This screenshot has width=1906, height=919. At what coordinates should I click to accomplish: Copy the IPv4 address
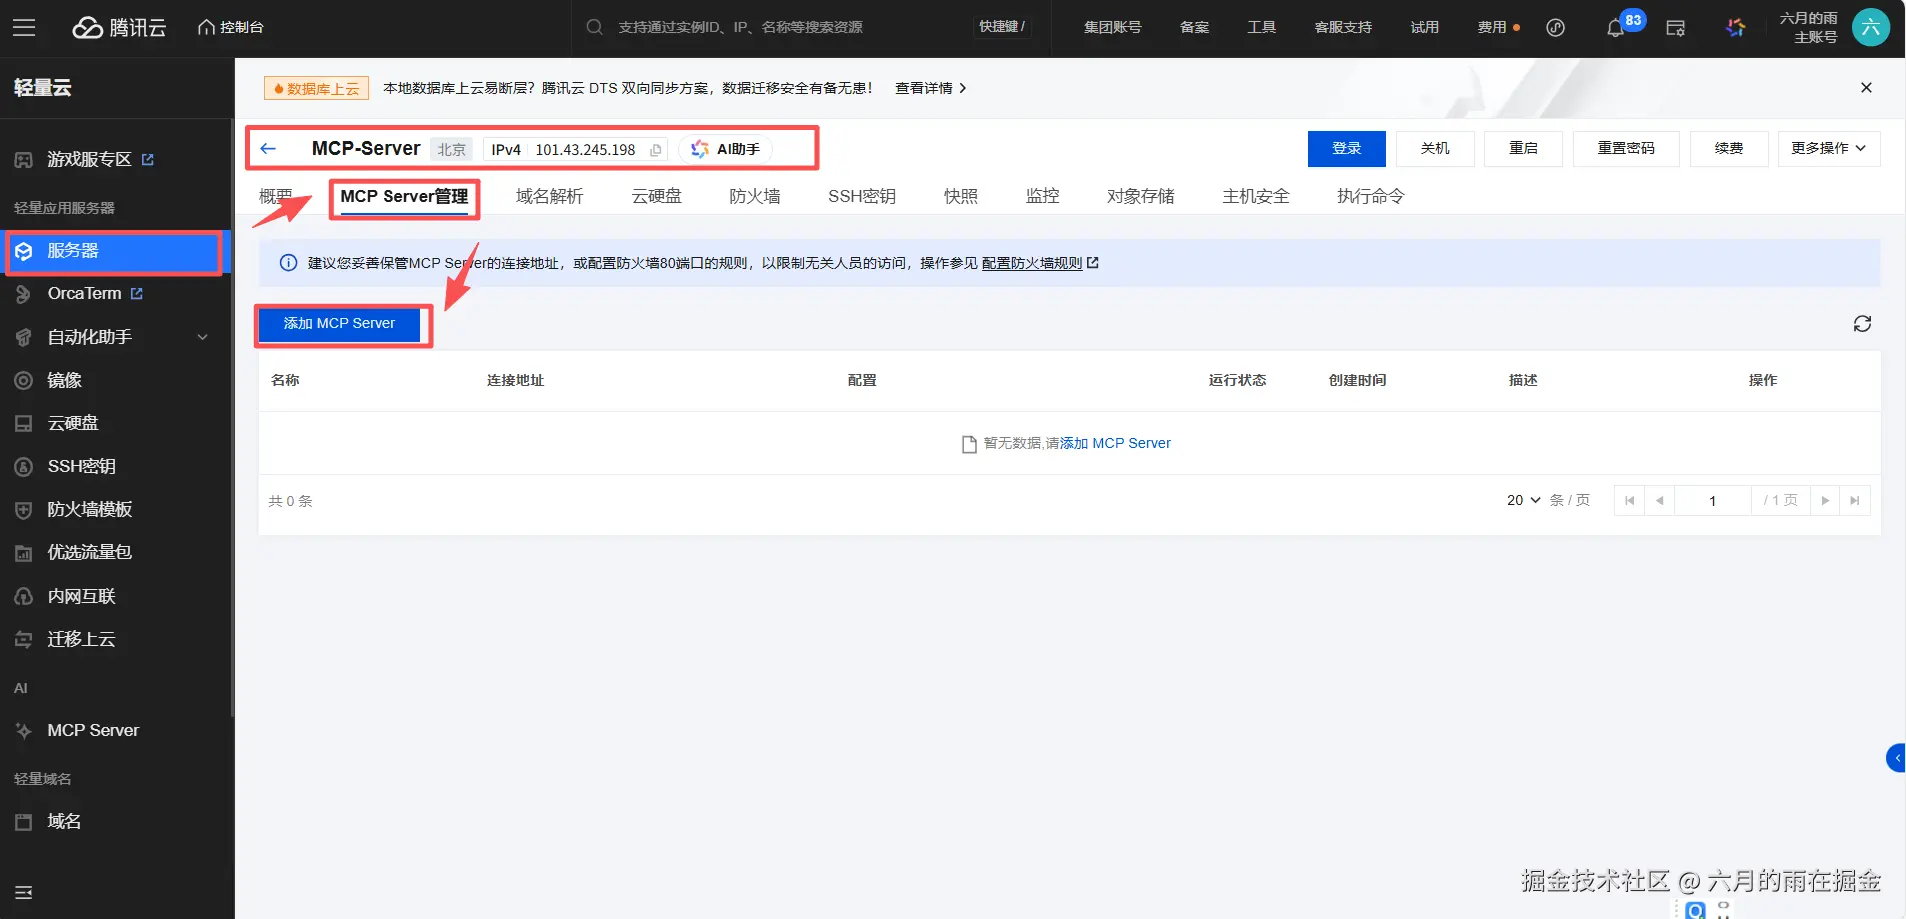[x=656, y=150]
